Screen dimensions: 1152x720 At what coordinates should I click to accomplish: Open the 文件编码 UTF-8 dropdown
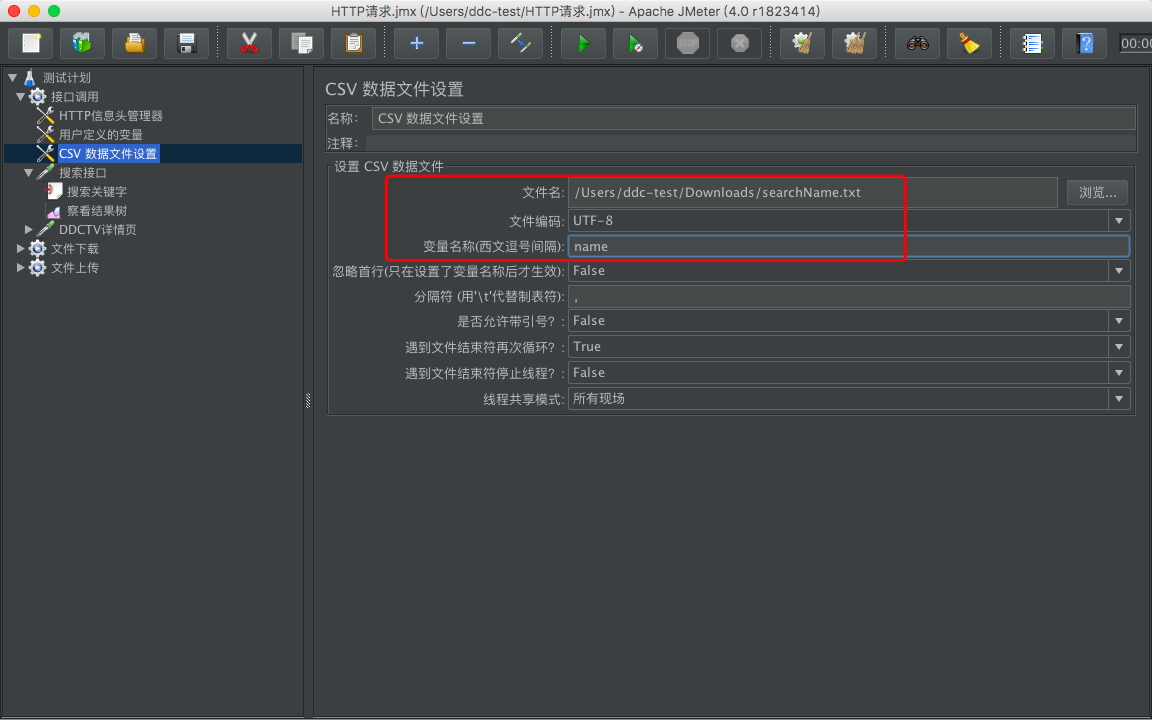pyautogui.click(x=1118, y=220)
